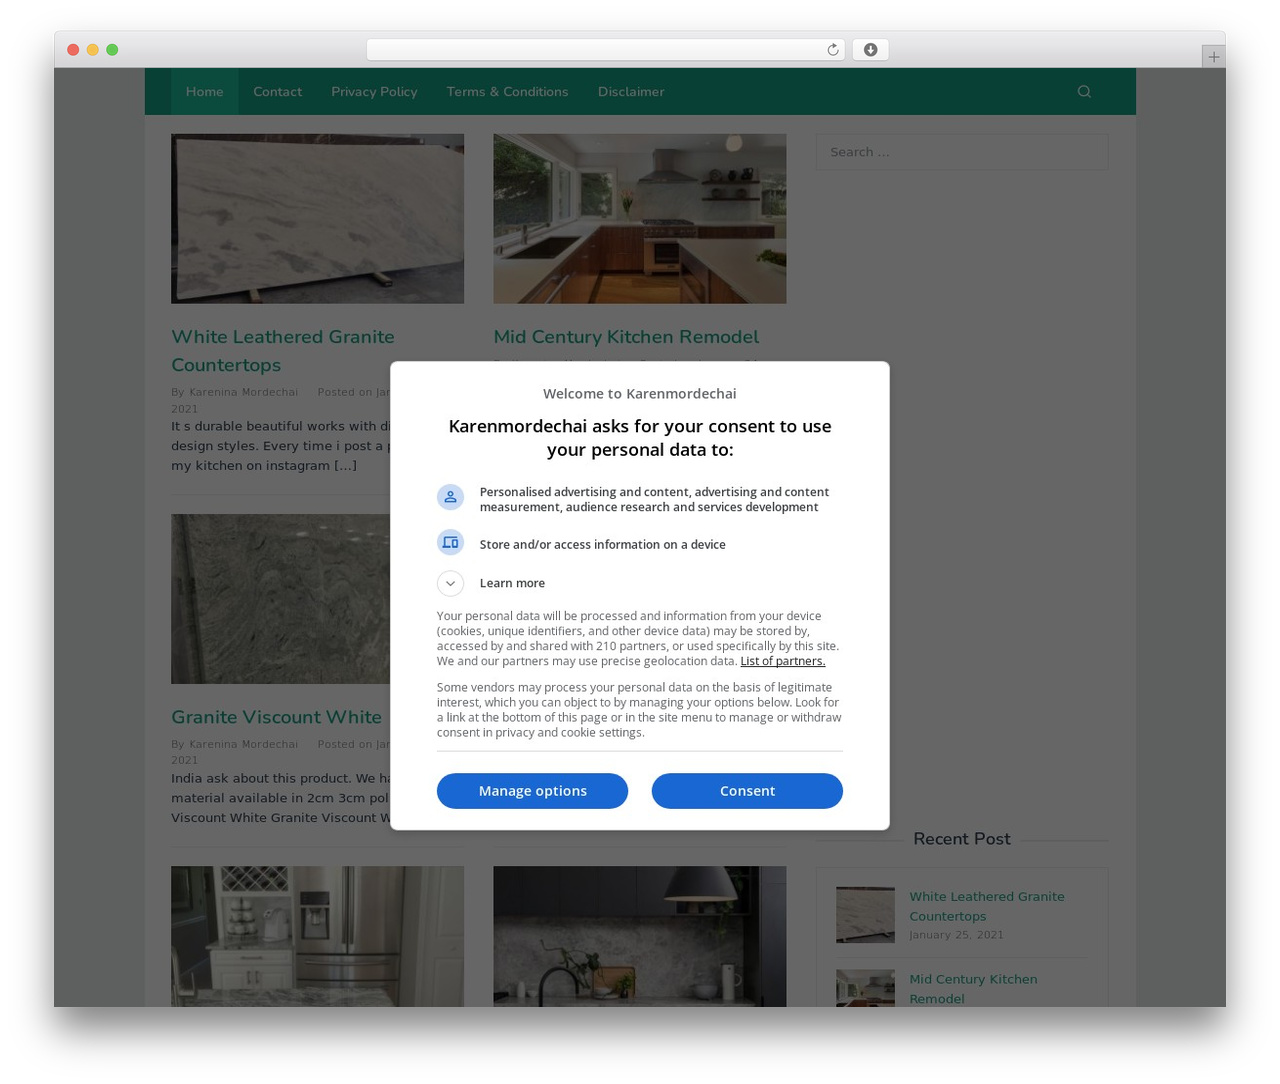Open the dark kitchen pendant lamp image
Screen dimensions: 1280x1084
[640, 936]
